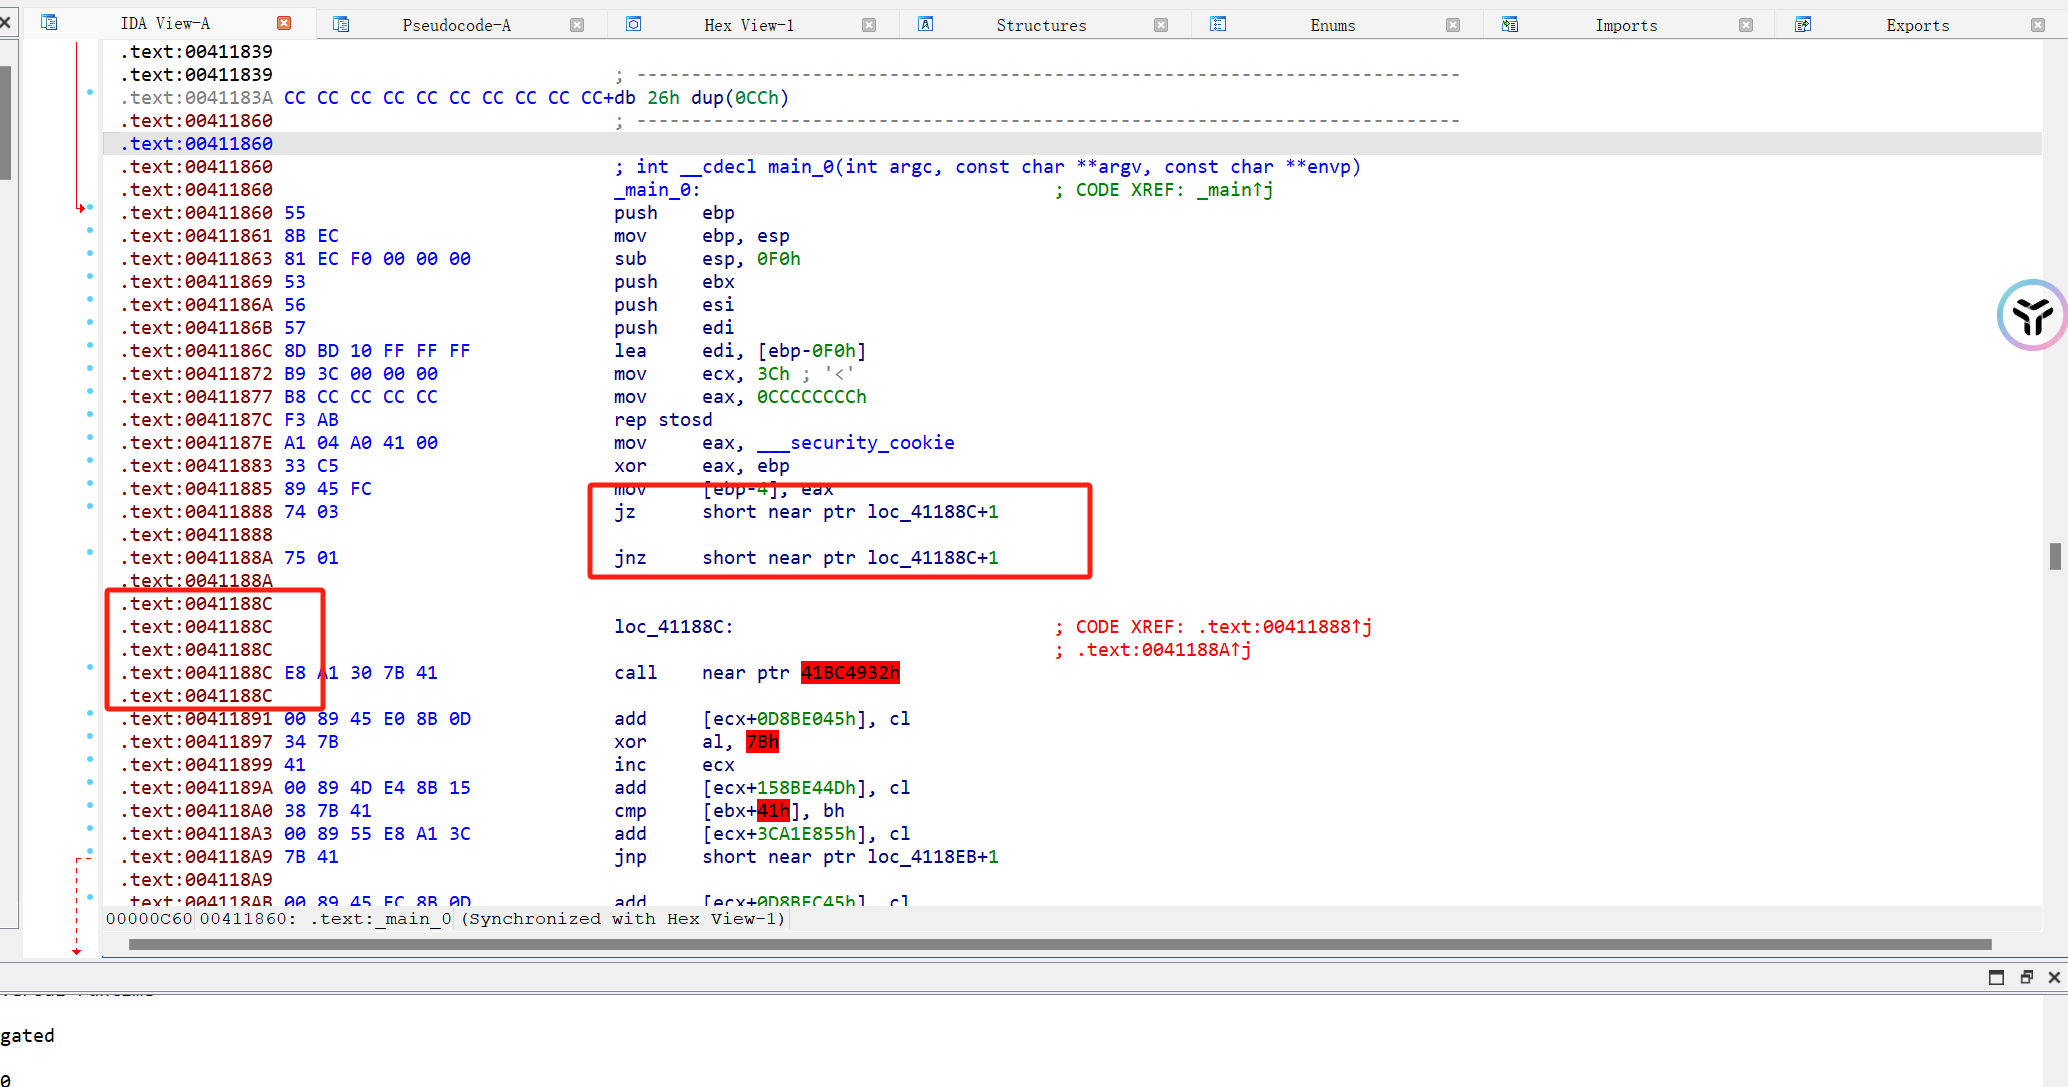Click the floating circular assistant icon
Image resolution: width=2068 pixels, height=1087 pixels.
(x=2031, y=315)
